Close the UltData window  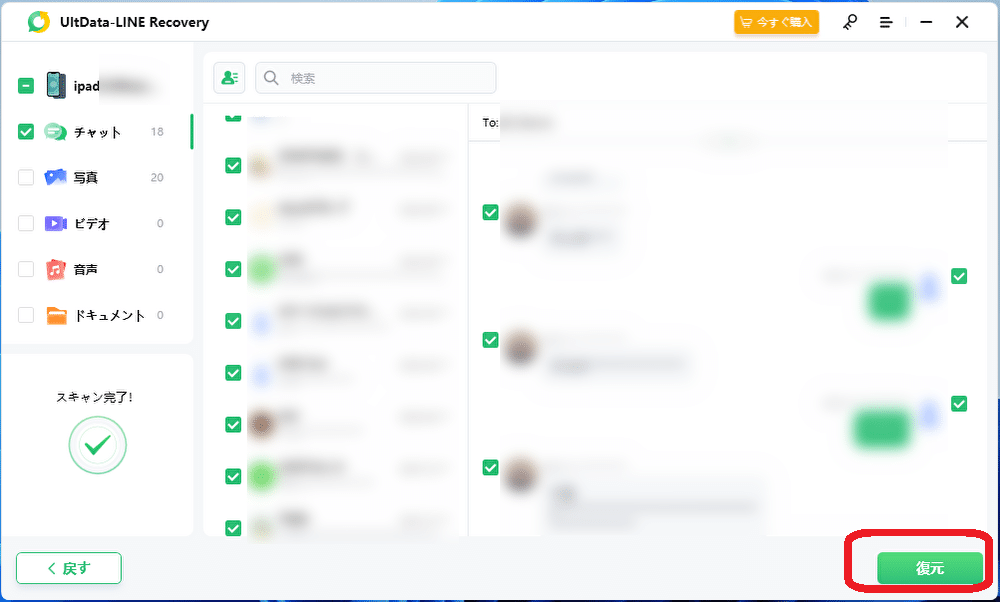point(962,22)
